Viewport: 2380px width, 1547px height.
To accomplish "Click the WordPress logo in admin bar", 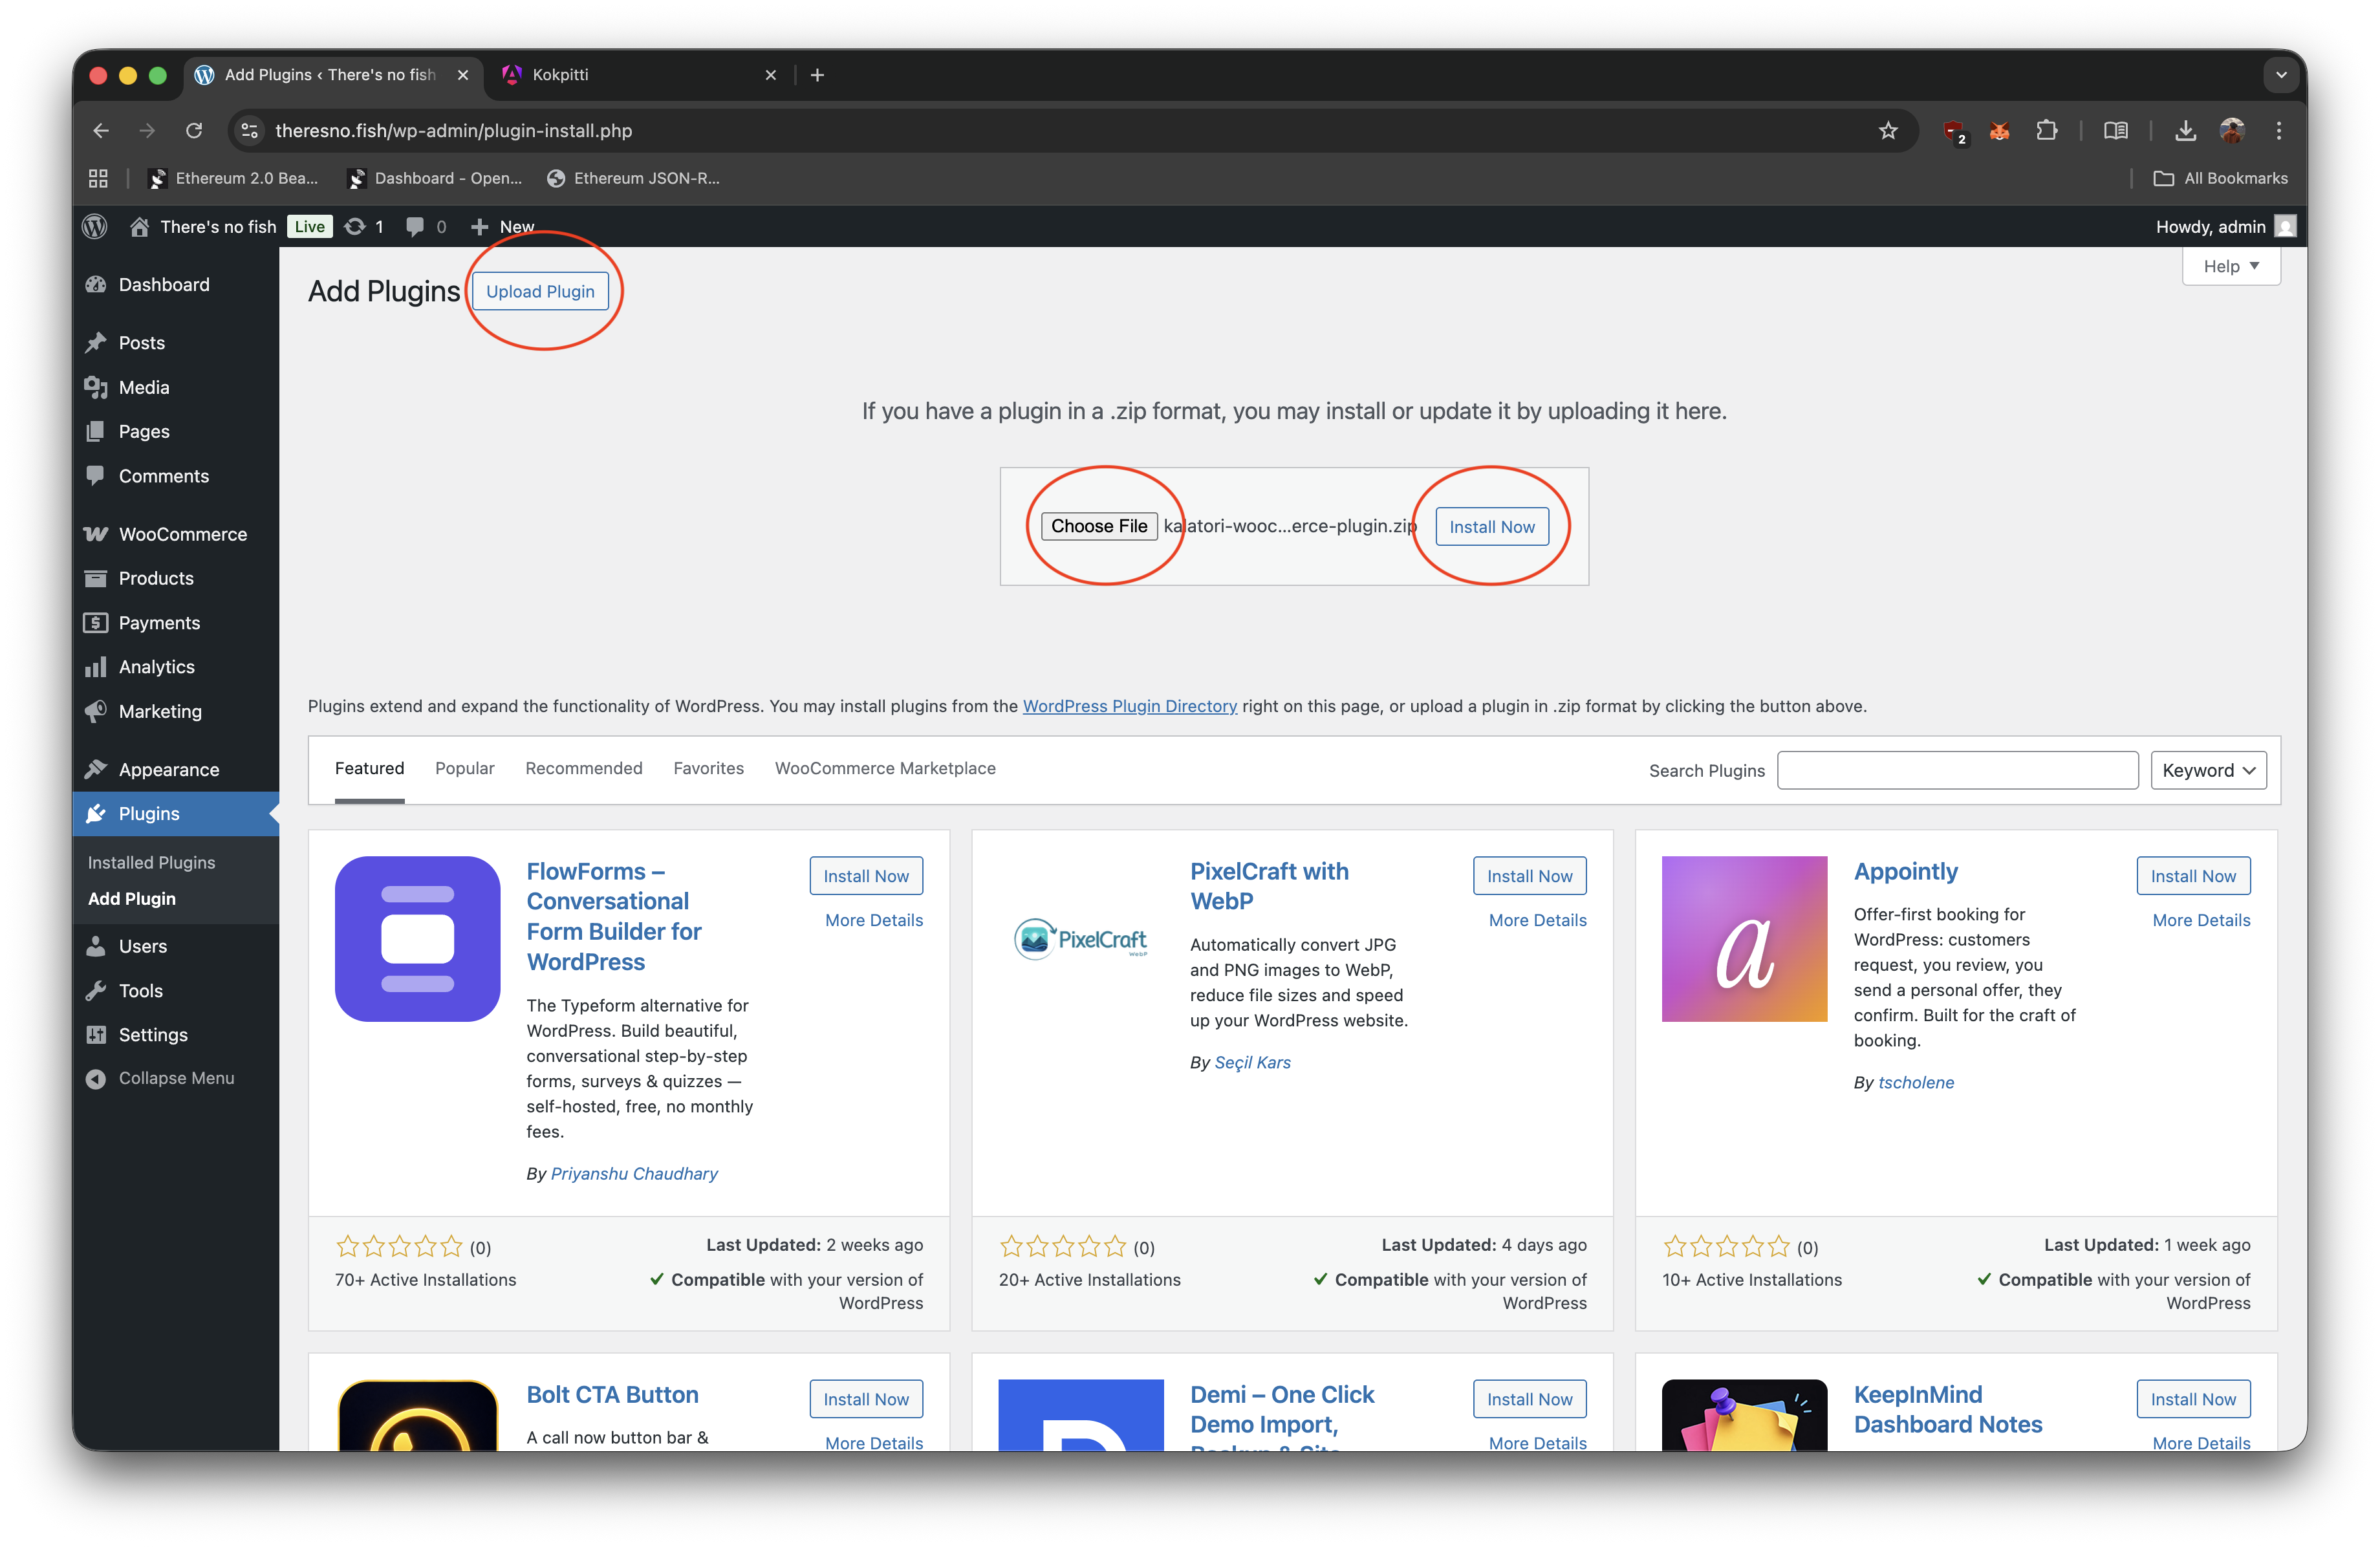I will pyautogui.click(x=95, y=227).
